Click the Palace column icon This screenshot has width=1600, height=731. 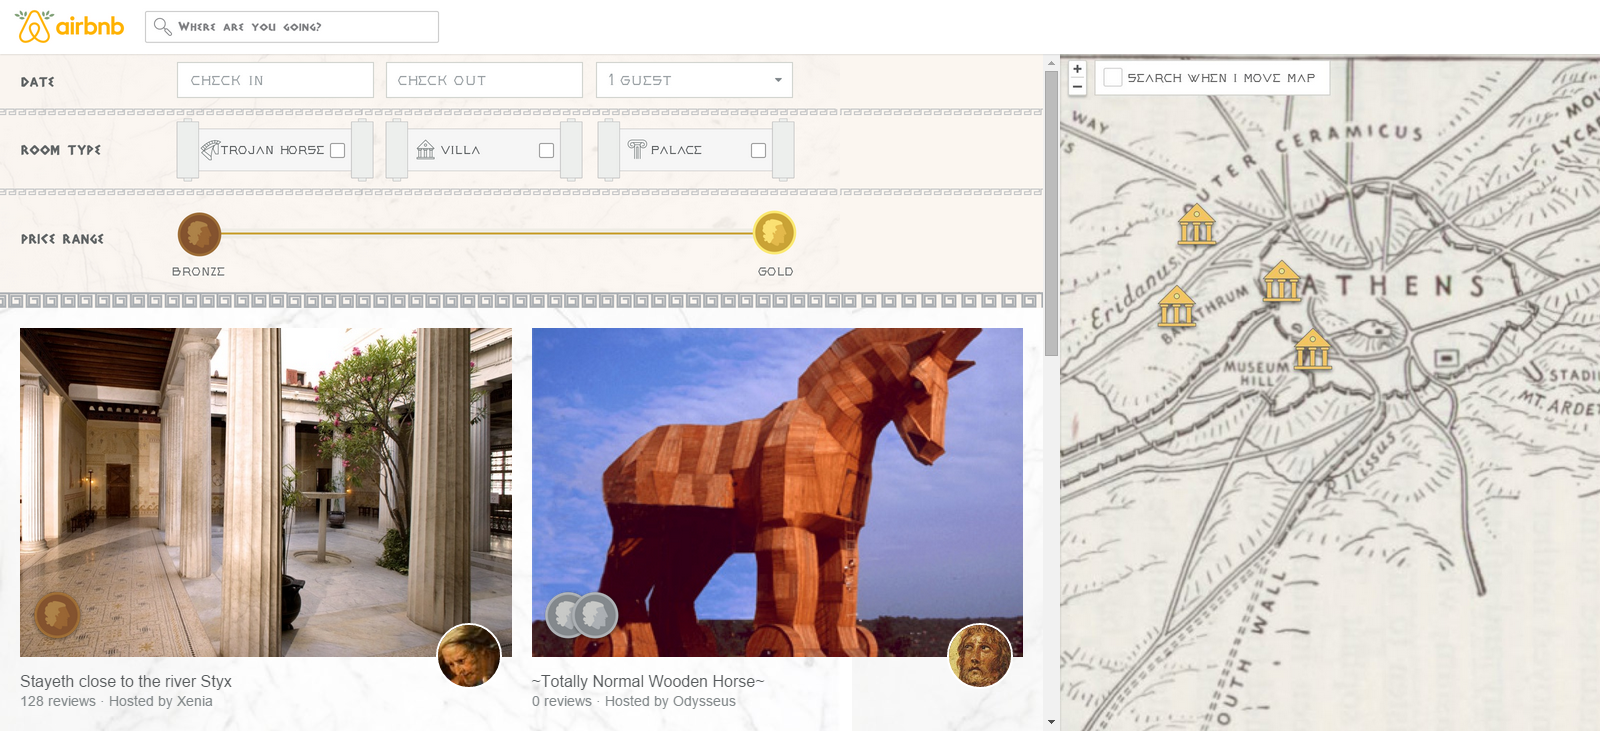click(x=637, y=150)
